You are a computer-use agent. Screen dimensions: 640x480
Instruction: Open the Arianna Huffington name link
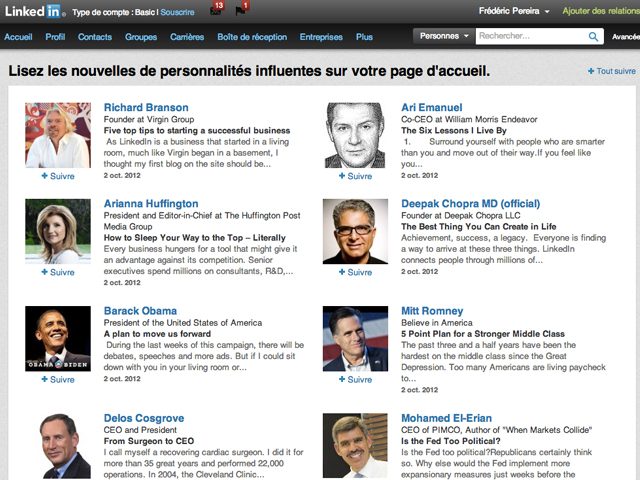click(x=151, y=204)
